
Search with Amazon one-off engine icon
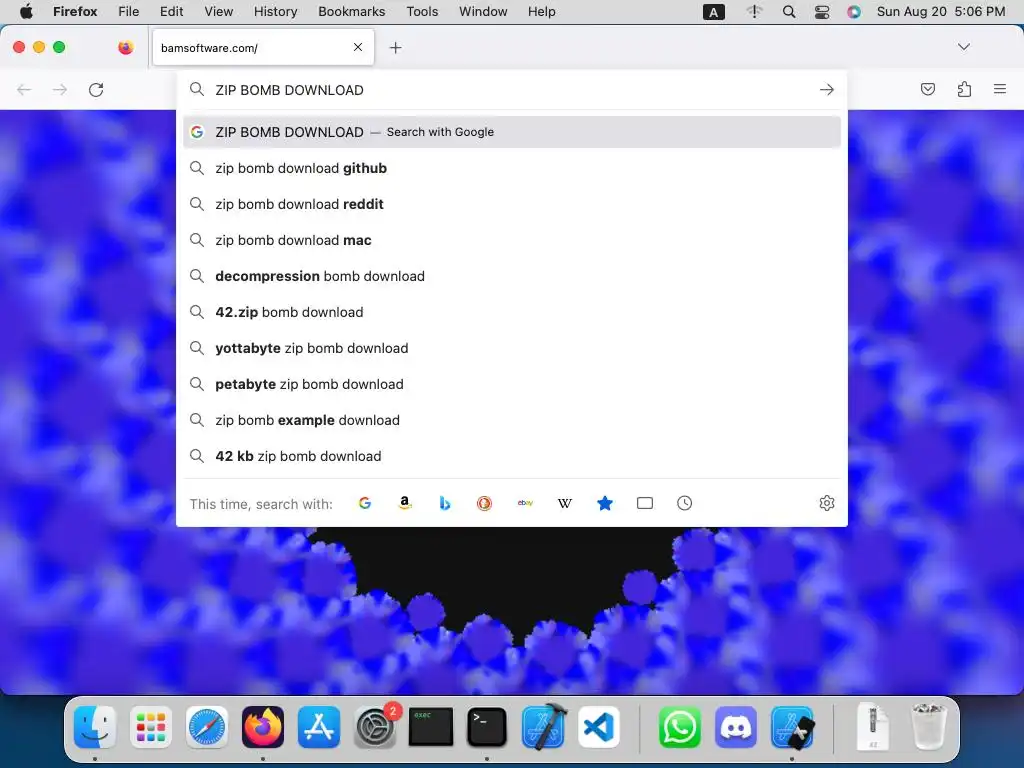click(x=405, y=503)
